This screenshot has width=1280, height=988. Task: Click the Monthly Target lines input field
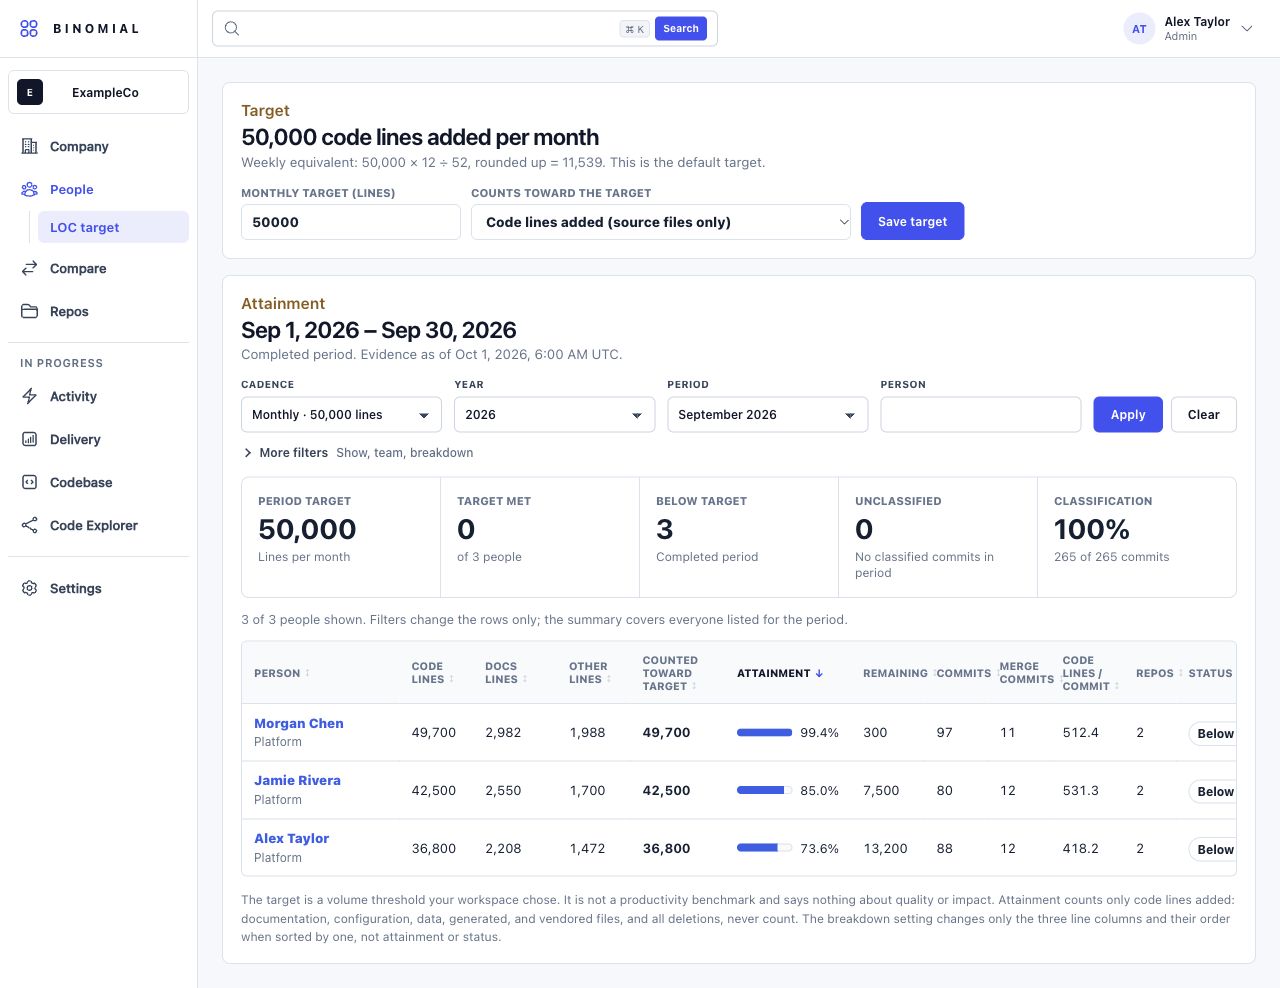[351, 222]
